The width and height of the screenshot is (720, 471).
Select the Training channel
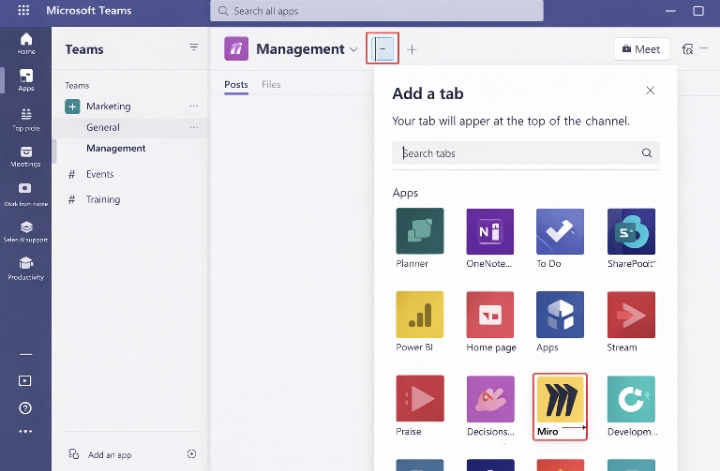(x=103, y=199)
